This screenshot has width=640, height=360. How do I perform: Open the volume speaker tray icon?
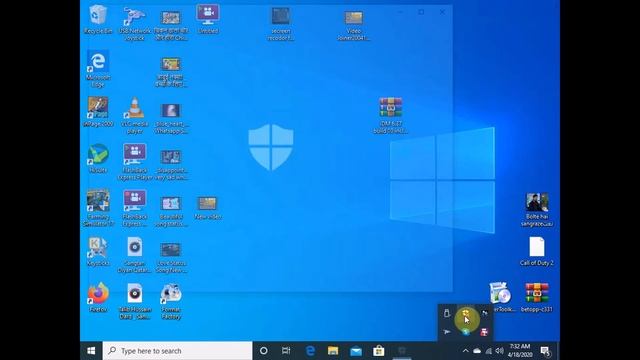tap(500, 351)
